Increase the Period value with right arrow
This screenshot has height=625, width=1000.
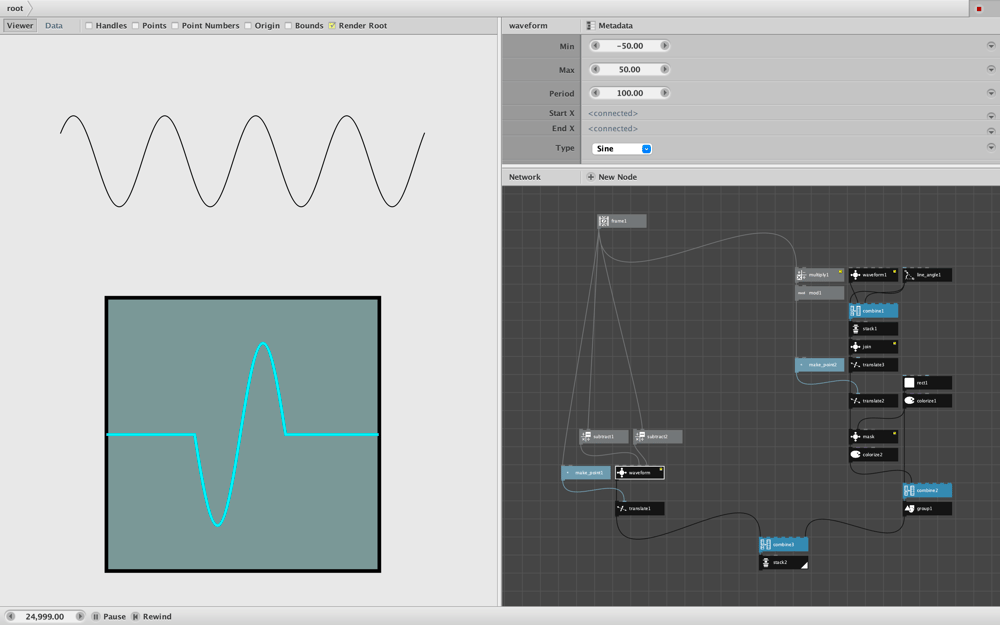[665, 93]
